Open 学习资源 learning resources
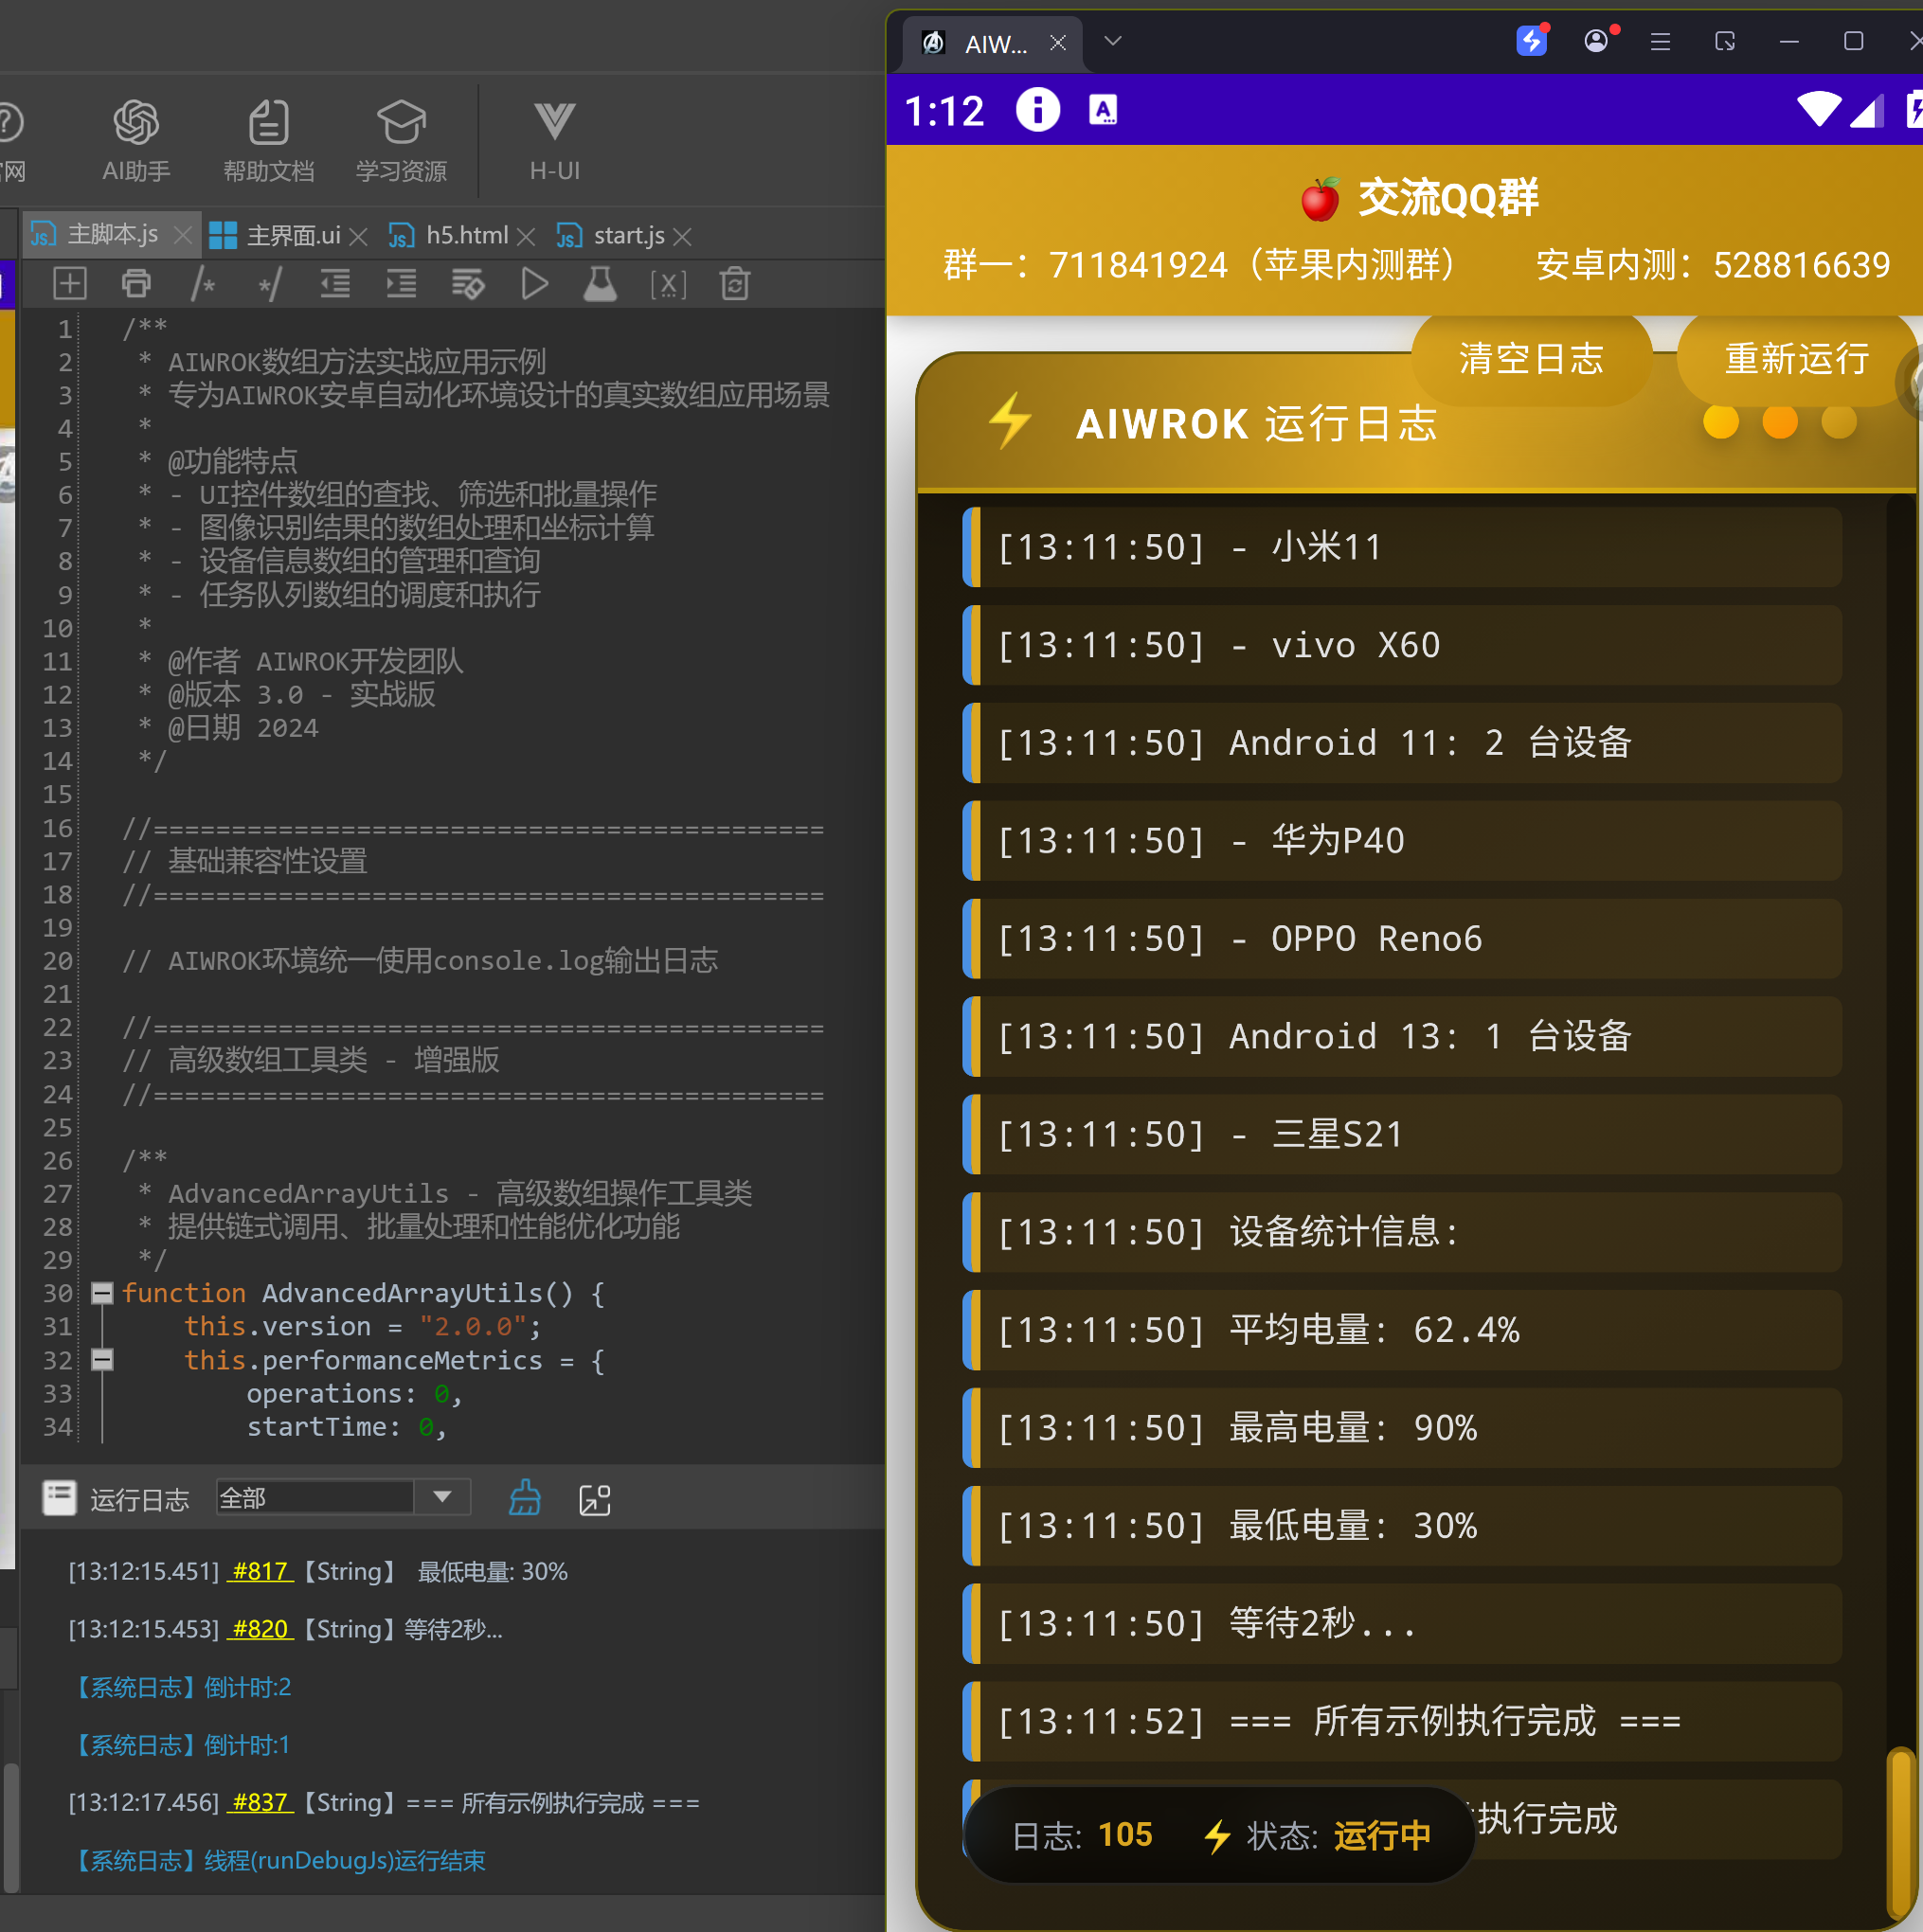The height and width of the screenshot is (1932, 1923). click(x=401, y=141)
